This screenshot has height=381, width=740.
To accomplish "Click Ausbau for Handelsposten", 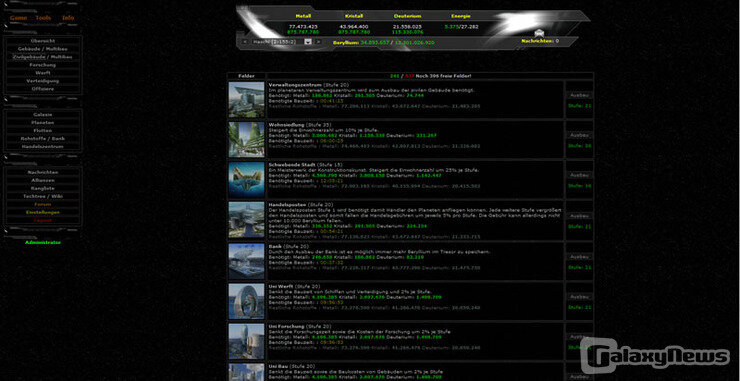I will [579, 216].
